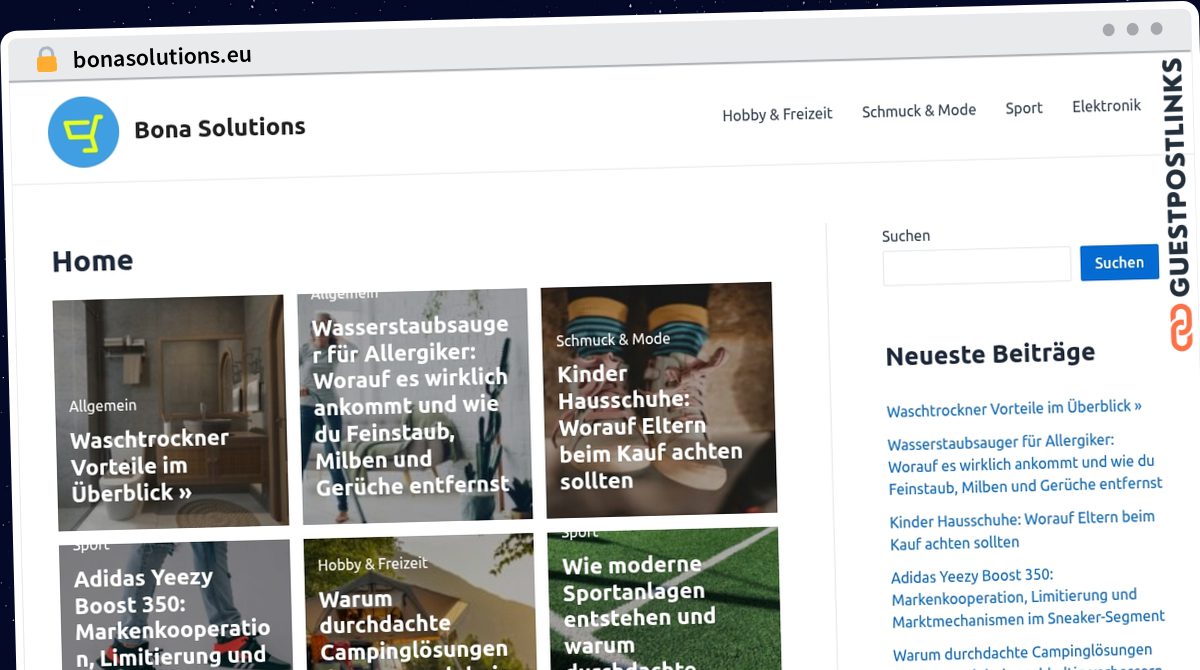Click the Bona Solutions cart logo
The image size is (1200, 670).
84,132
